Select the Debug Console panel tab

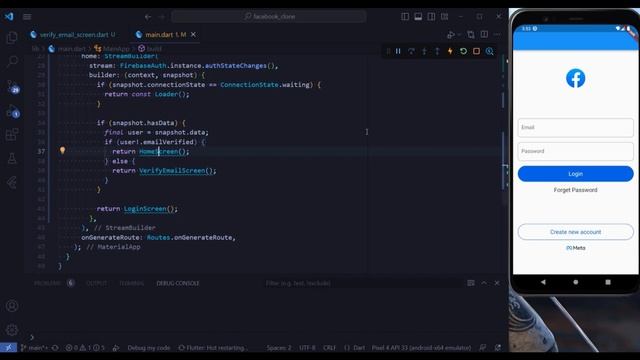click(x=178, y=283)
